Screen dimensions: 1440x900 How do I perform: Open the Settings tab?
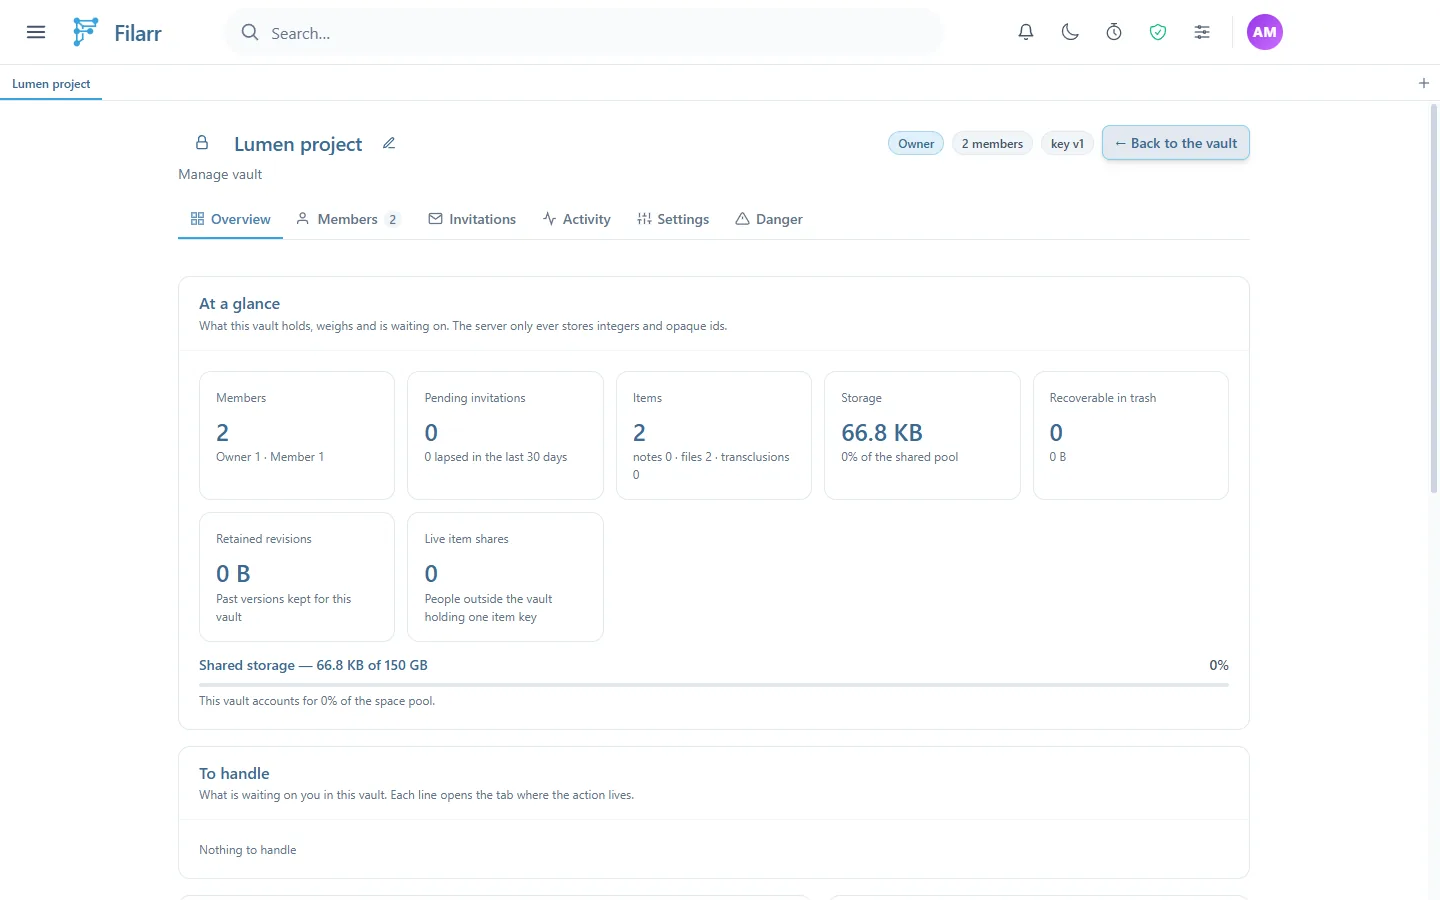pos(673,219)
